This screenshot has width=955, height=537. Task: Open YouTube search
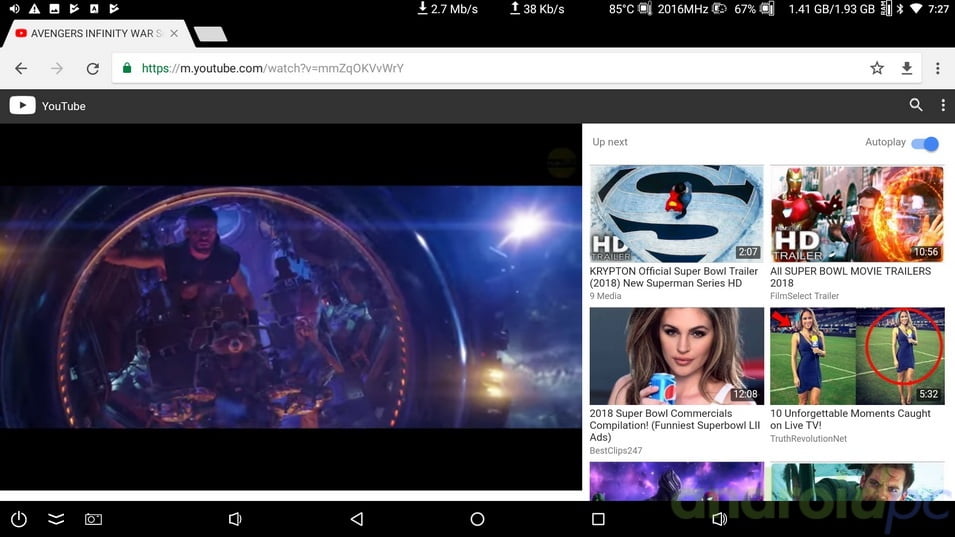[915, 105]
